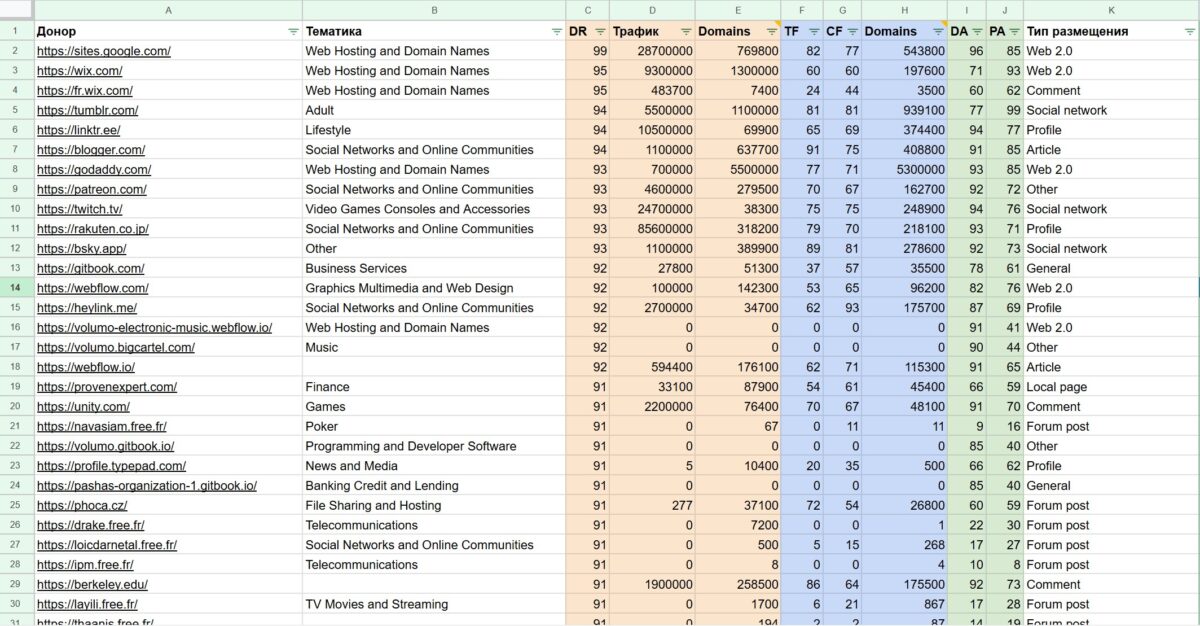Open the filter icon in the Донор header

coord(292,32)
